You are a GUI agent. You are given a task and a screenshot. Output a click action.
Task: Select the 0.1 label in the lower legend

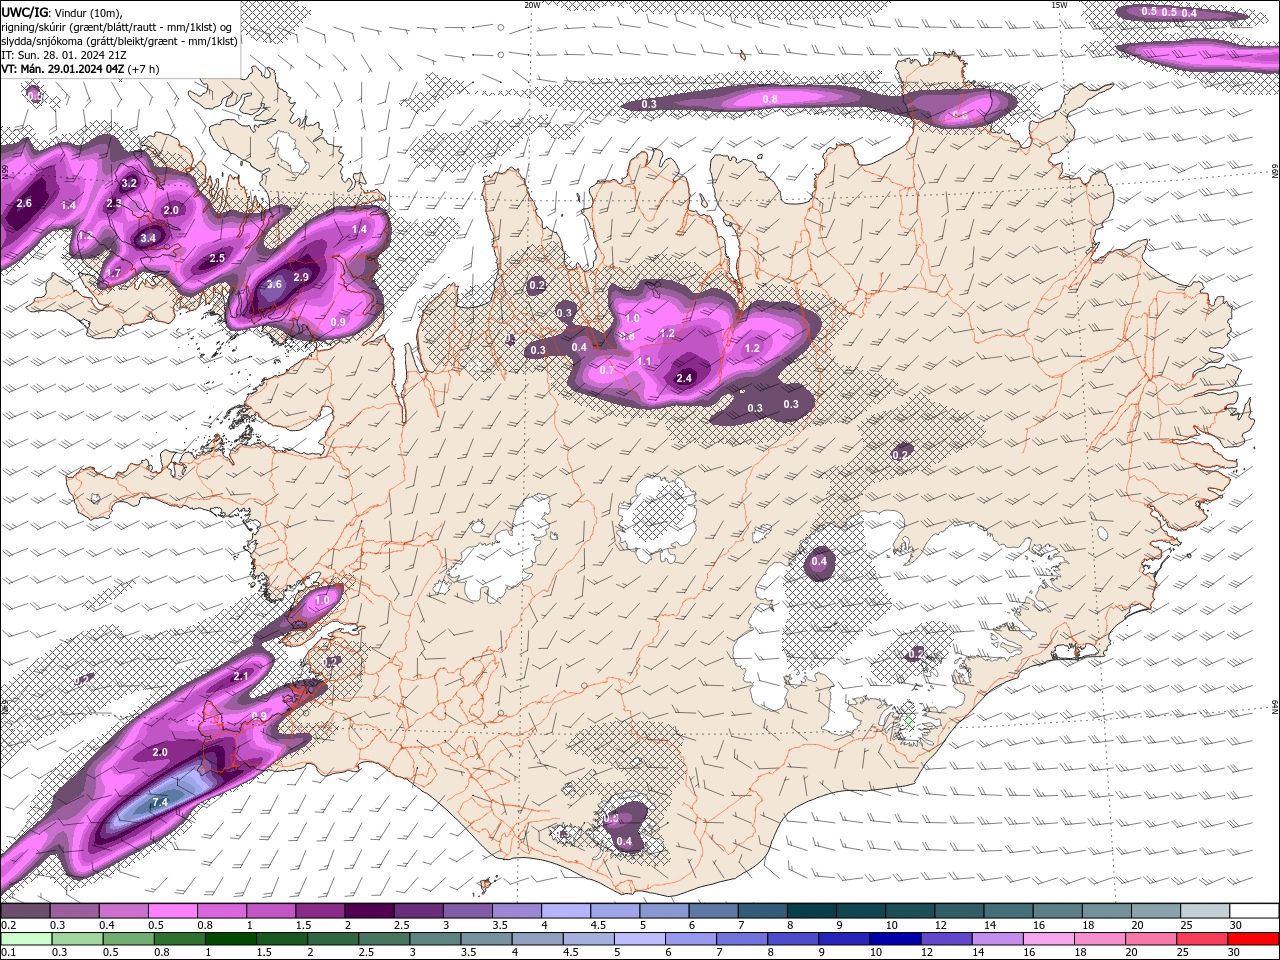coord(8,952)
